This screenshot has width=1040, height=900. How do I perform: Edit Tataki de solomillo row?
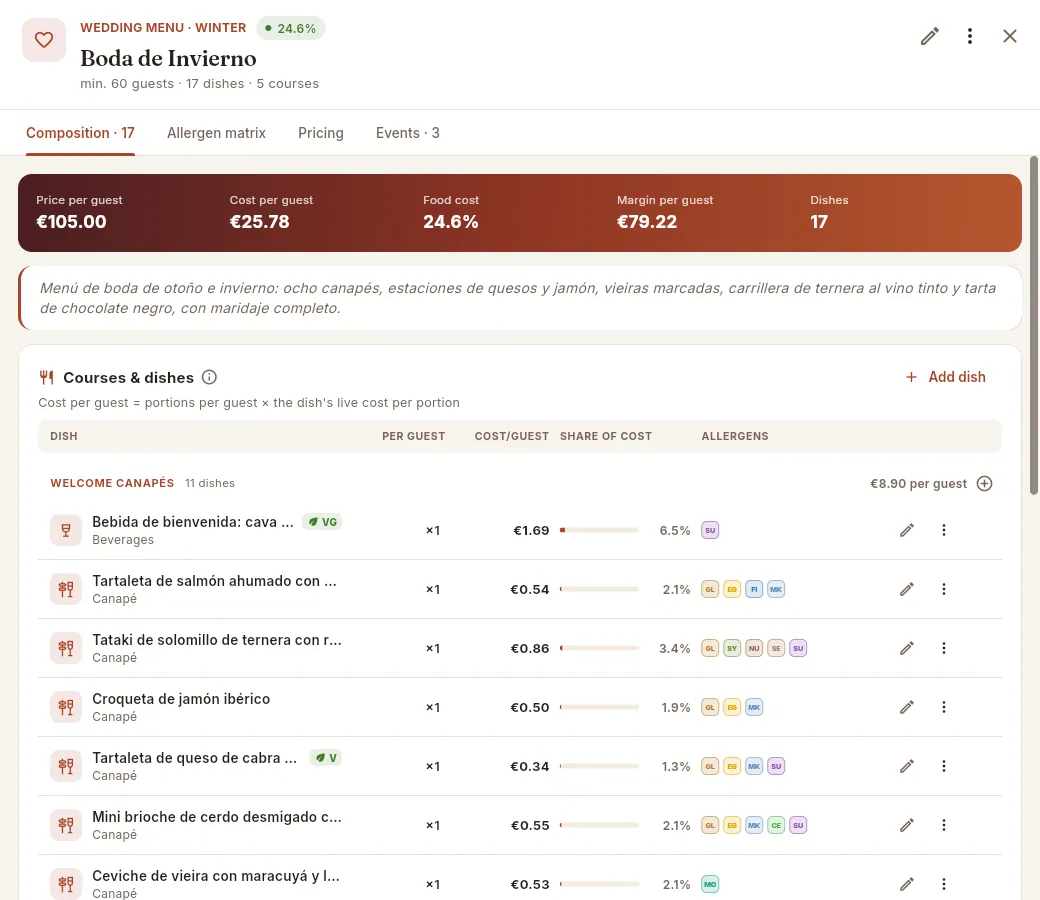click(x=907, y=648)
